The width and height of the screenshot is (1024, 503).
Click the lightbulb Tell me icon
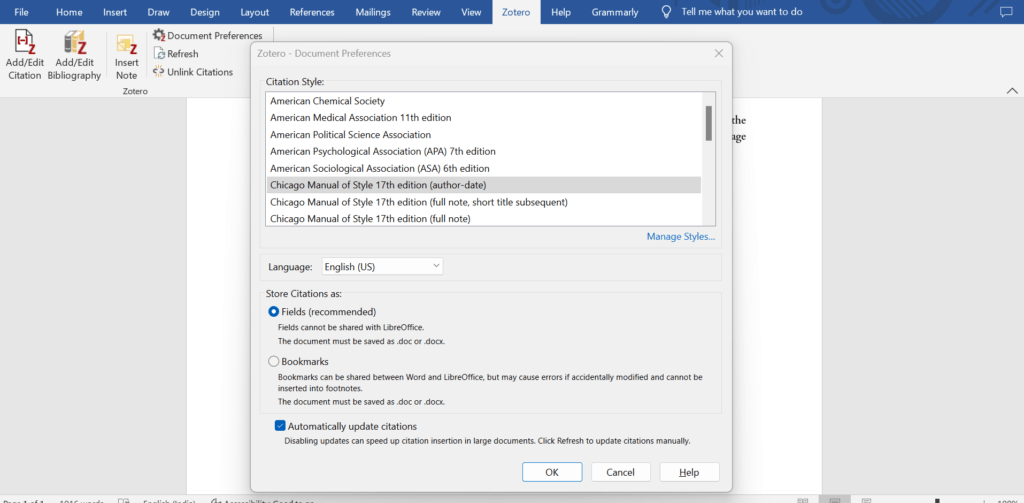[666, 12]
